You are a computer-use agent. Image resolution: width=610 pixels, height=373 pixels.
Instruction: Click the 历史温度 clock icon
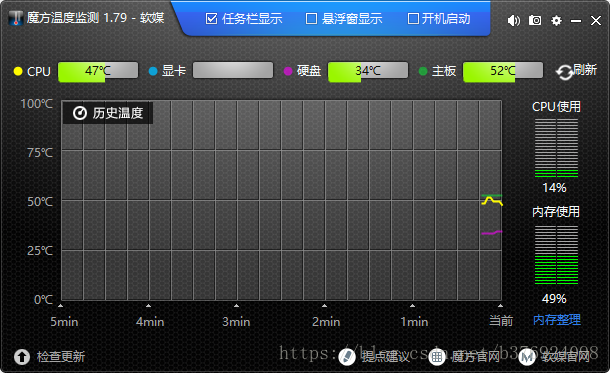[x=80, y=113]
